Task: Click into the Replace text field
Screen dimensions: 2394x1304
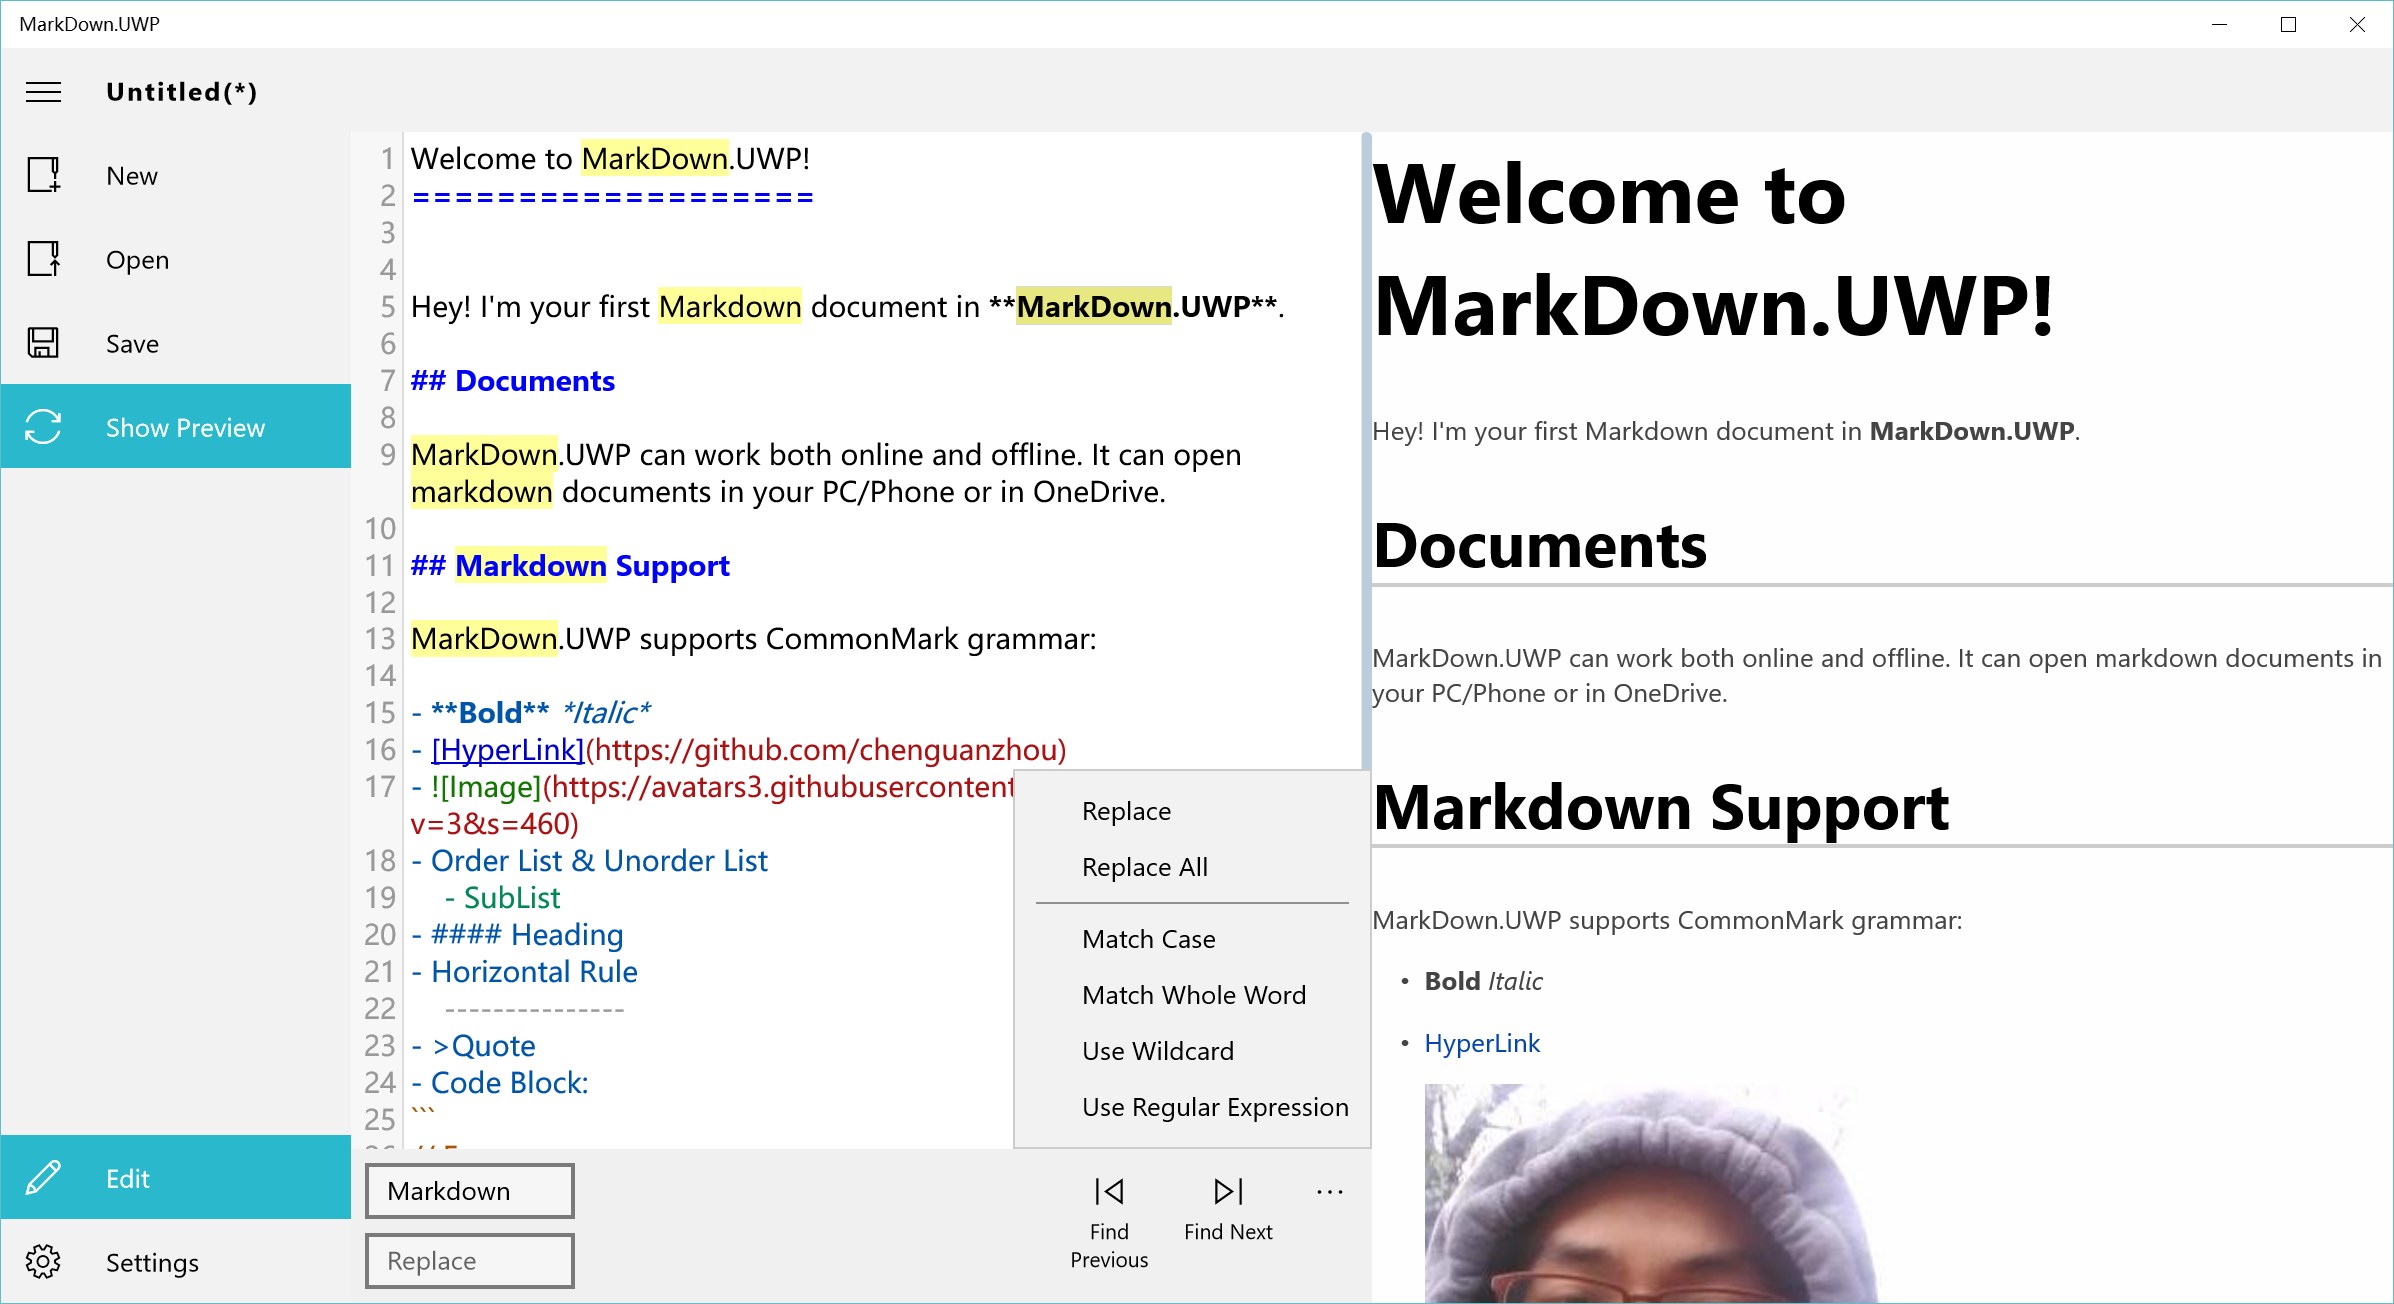Action: point(469,1261)
